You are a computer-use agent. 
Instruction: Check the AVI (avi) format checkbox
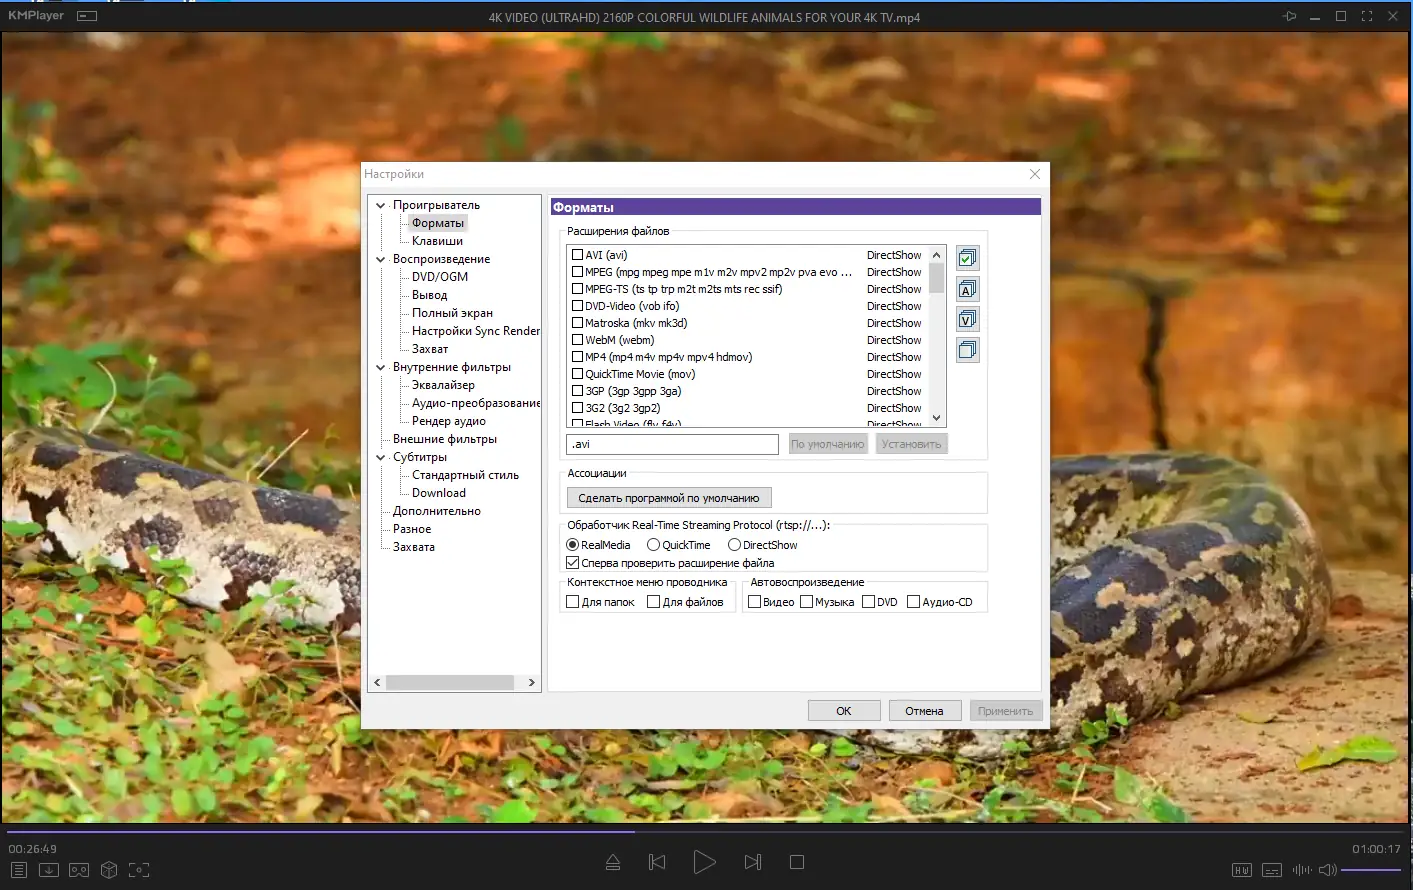[577, 255]
